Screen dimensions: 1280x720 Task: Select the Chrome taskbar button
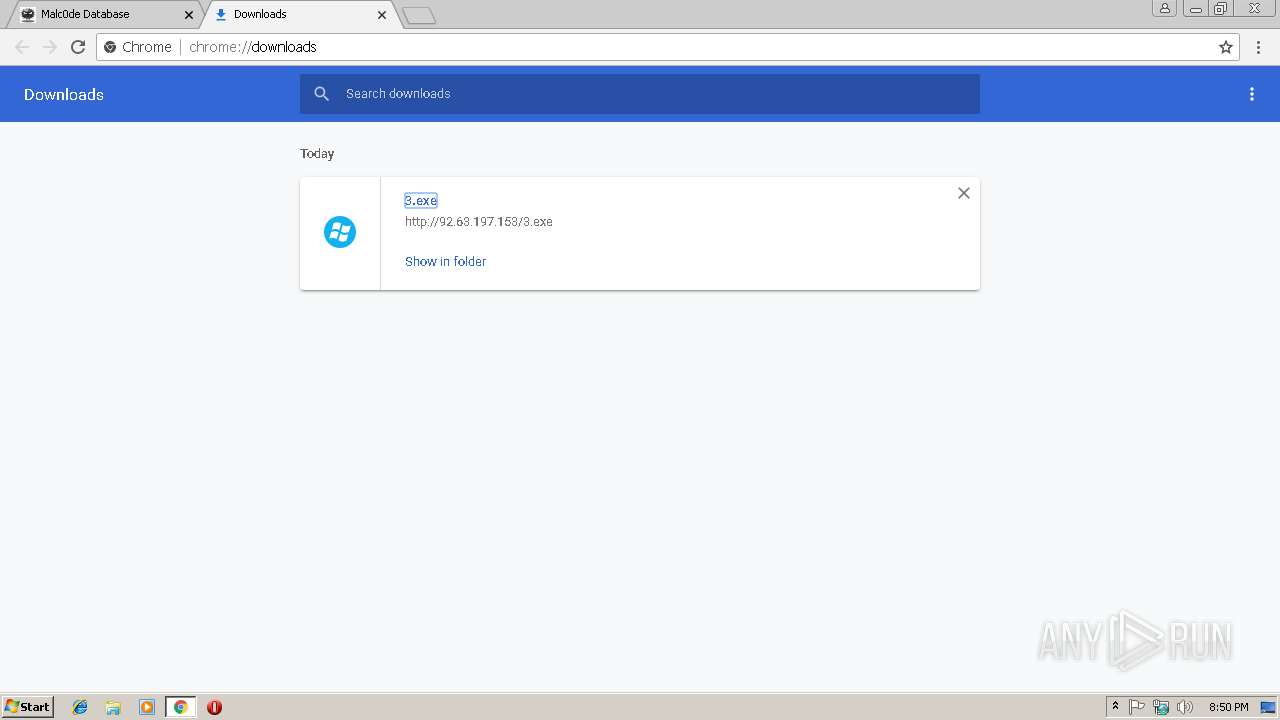tap(180, 707)
